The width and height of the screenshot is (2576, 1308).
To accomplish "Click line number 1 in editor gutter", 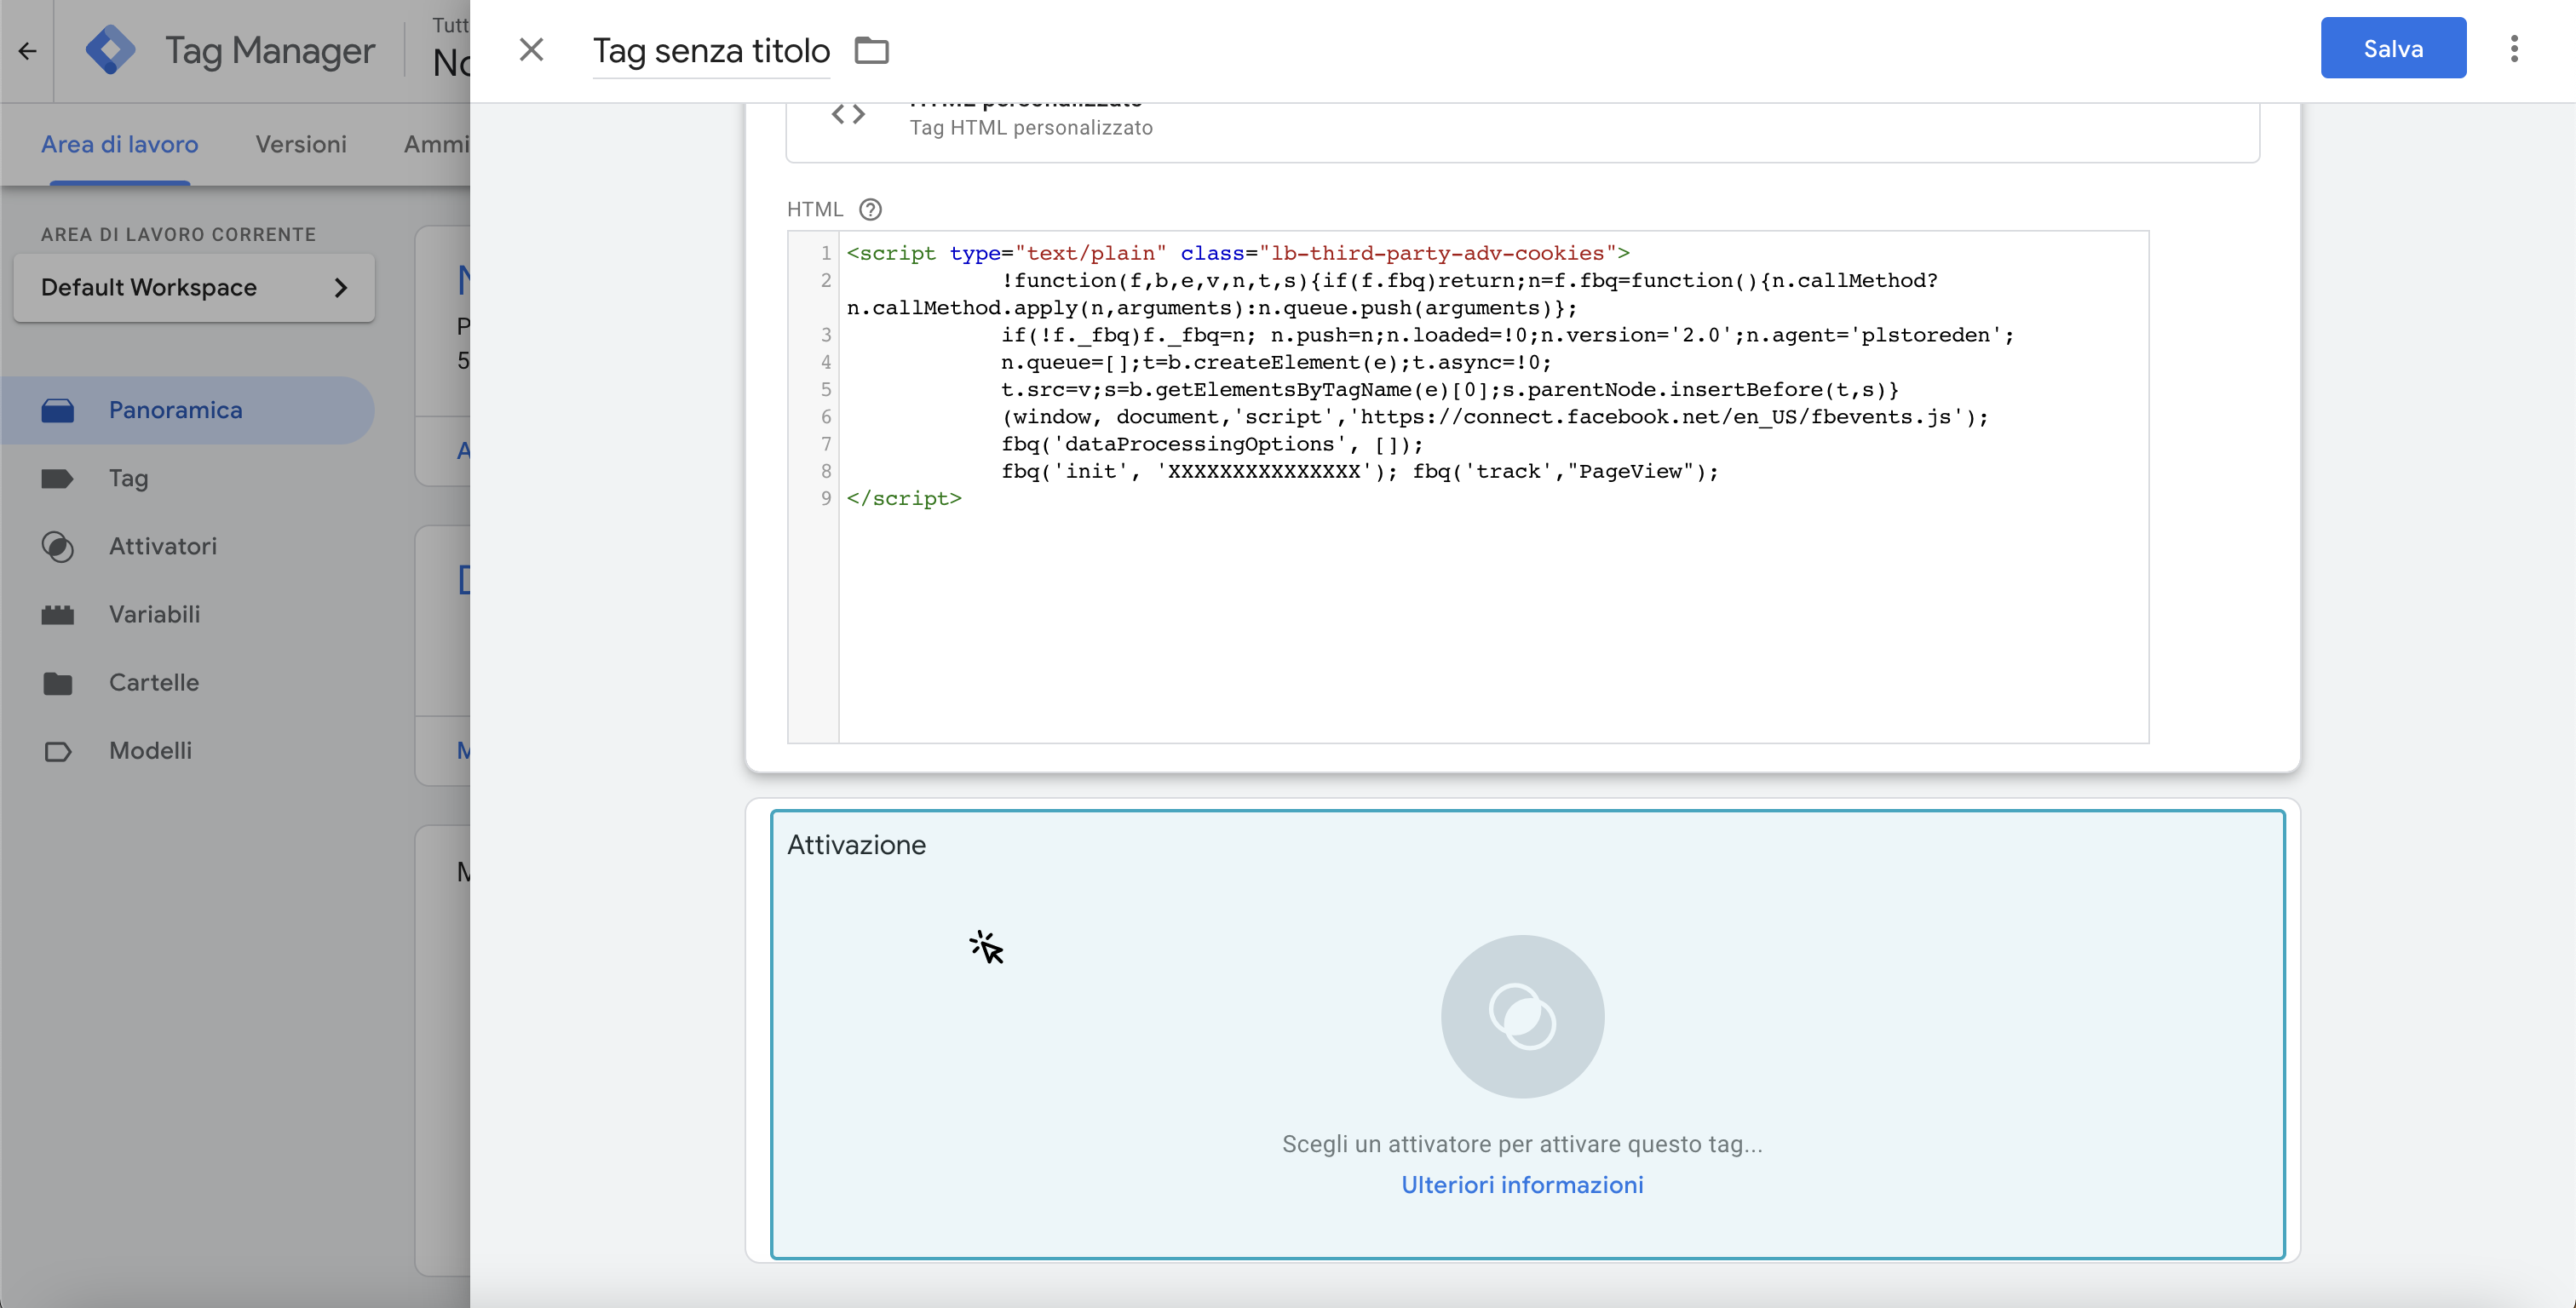I will pos(826,253).
